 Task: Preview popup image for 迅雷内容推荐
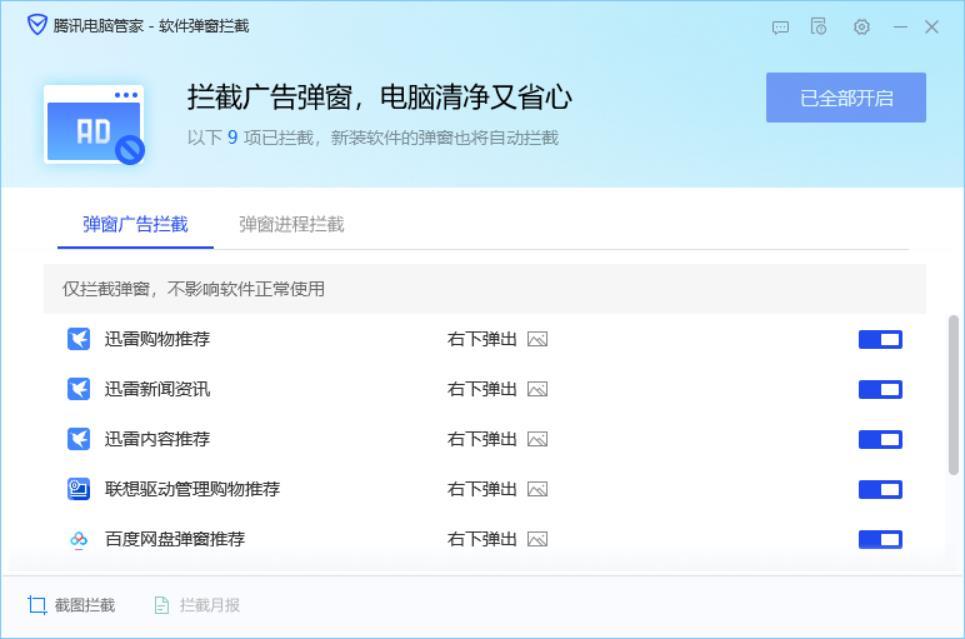point(537,439)
